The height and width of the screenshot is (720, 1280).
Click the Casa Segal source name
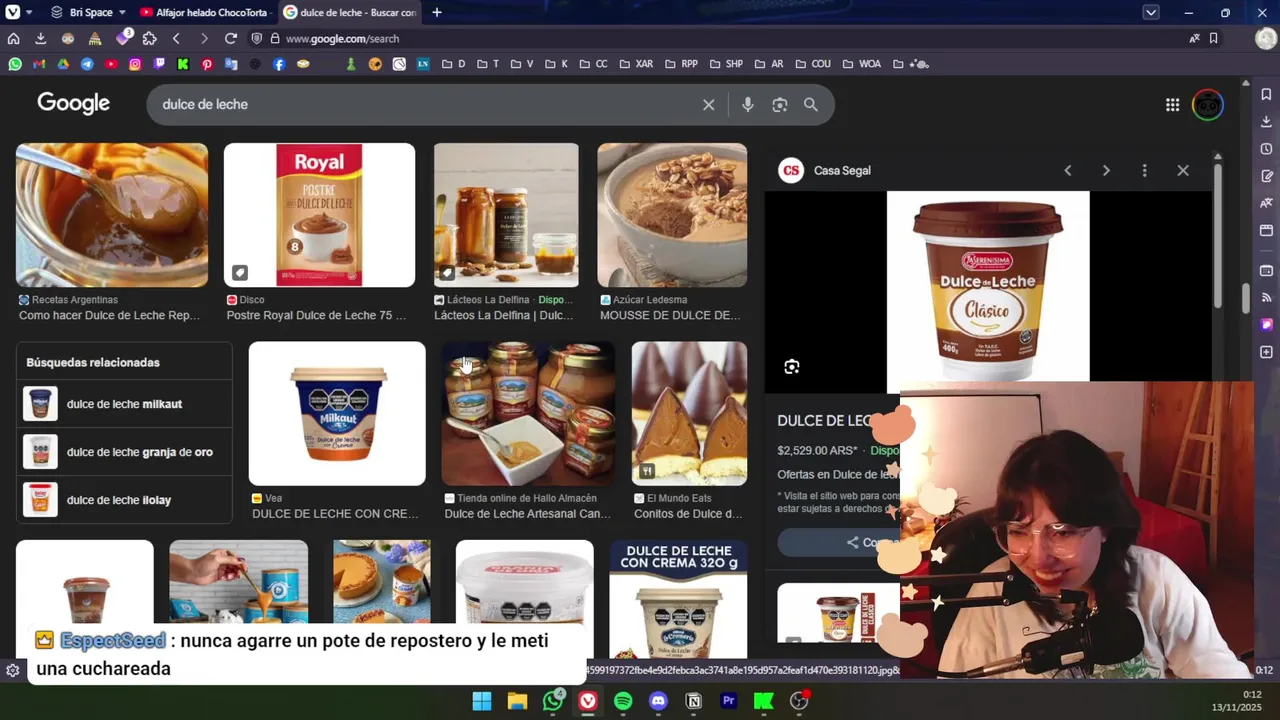click(x=842, y=170)
